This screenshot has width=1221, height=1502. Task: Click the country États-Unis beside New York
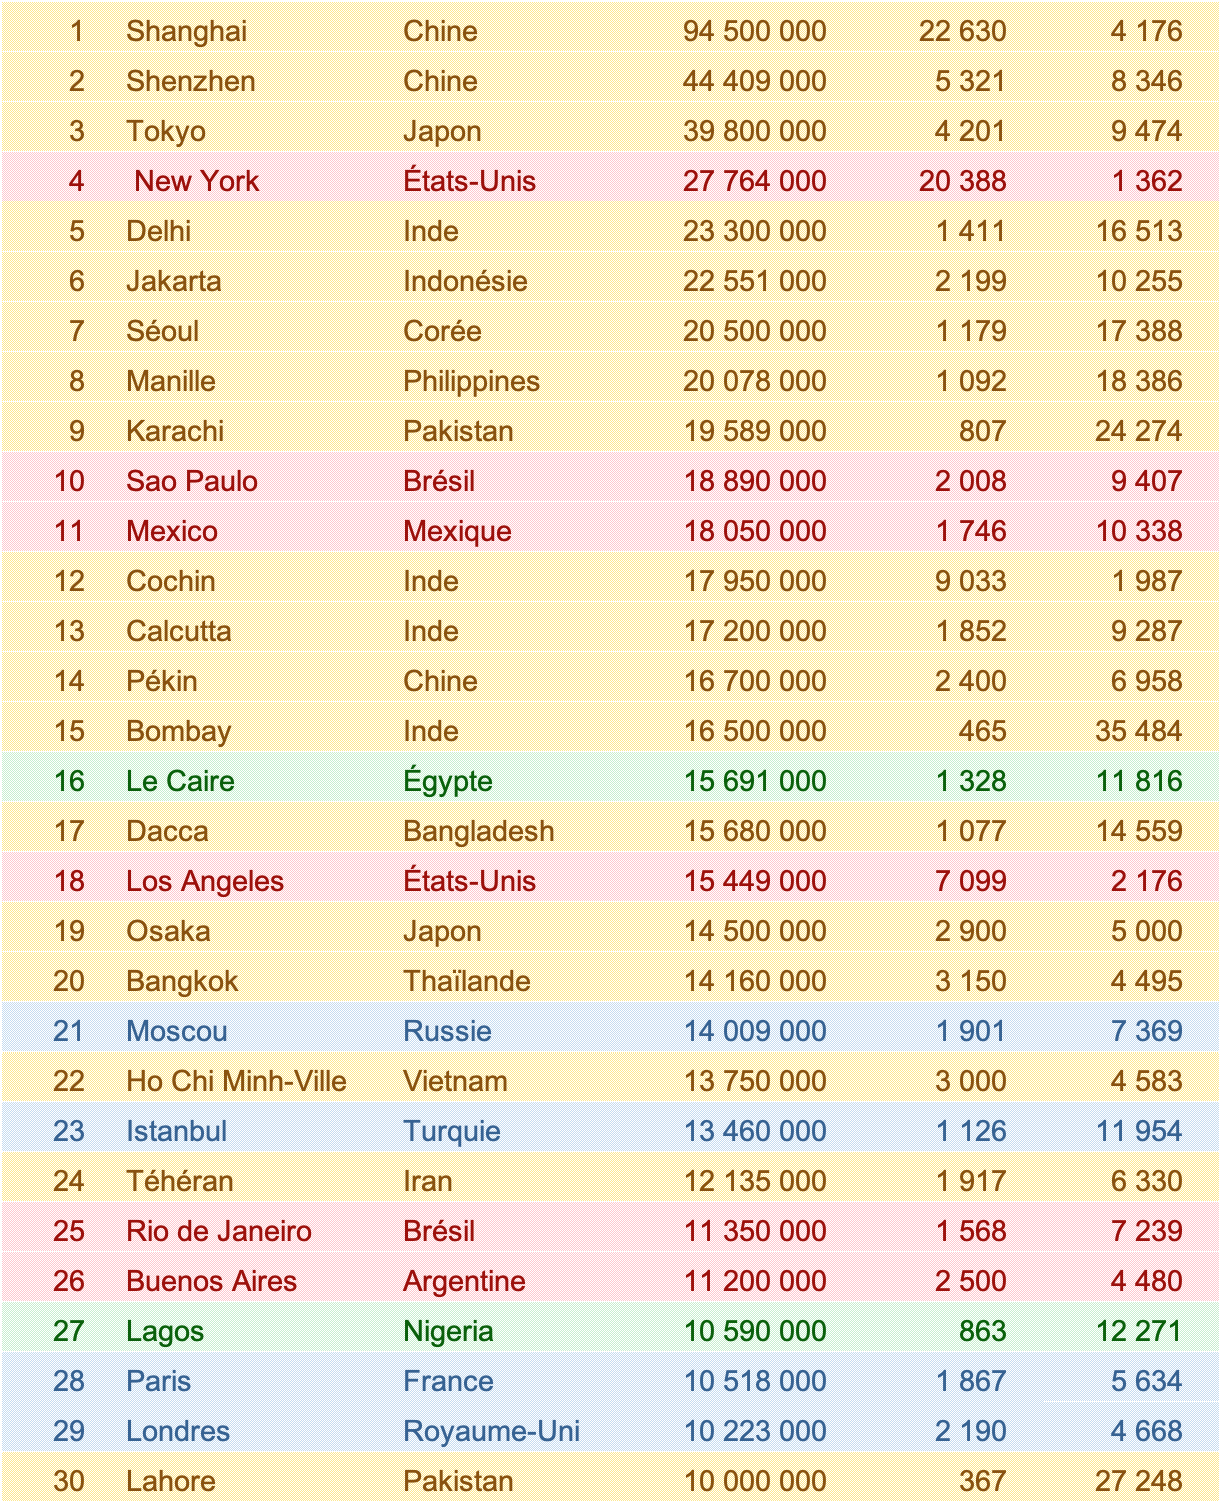469,181
